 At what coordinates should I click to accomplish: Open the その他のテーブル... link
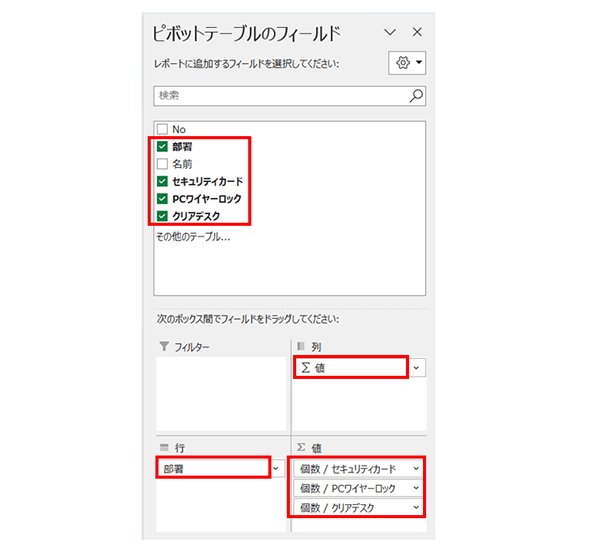pyautogui.click(x=193, y=237)
